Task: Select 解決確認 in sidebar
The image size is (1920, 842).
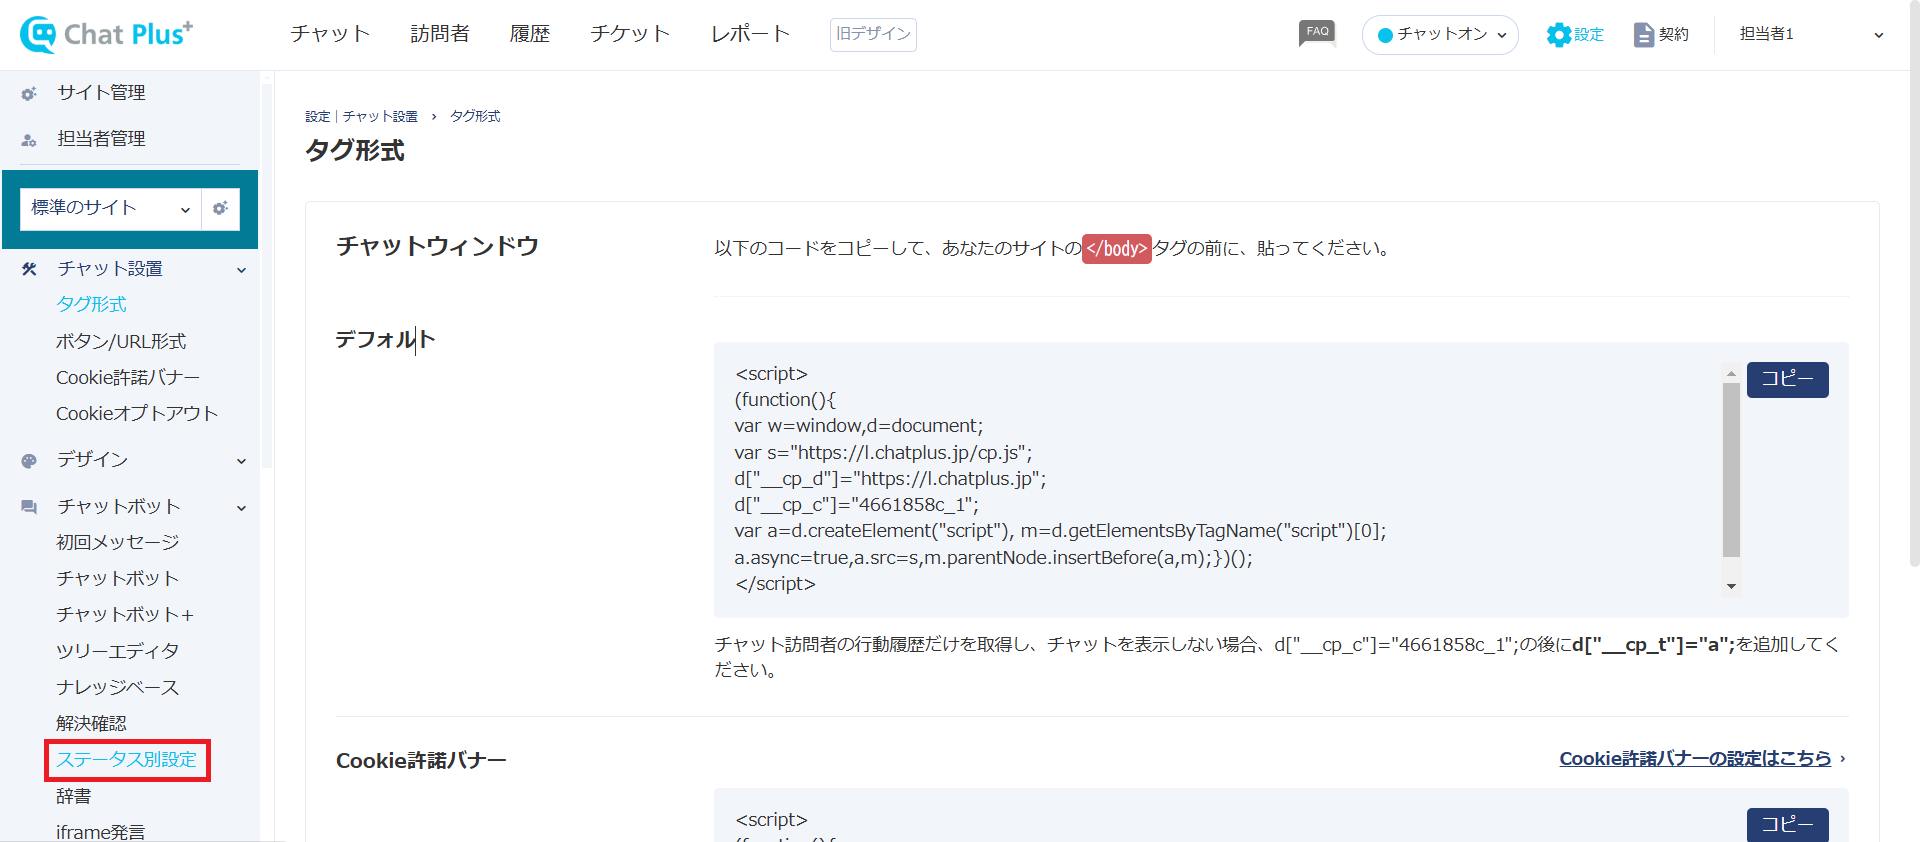Action: 91,723
